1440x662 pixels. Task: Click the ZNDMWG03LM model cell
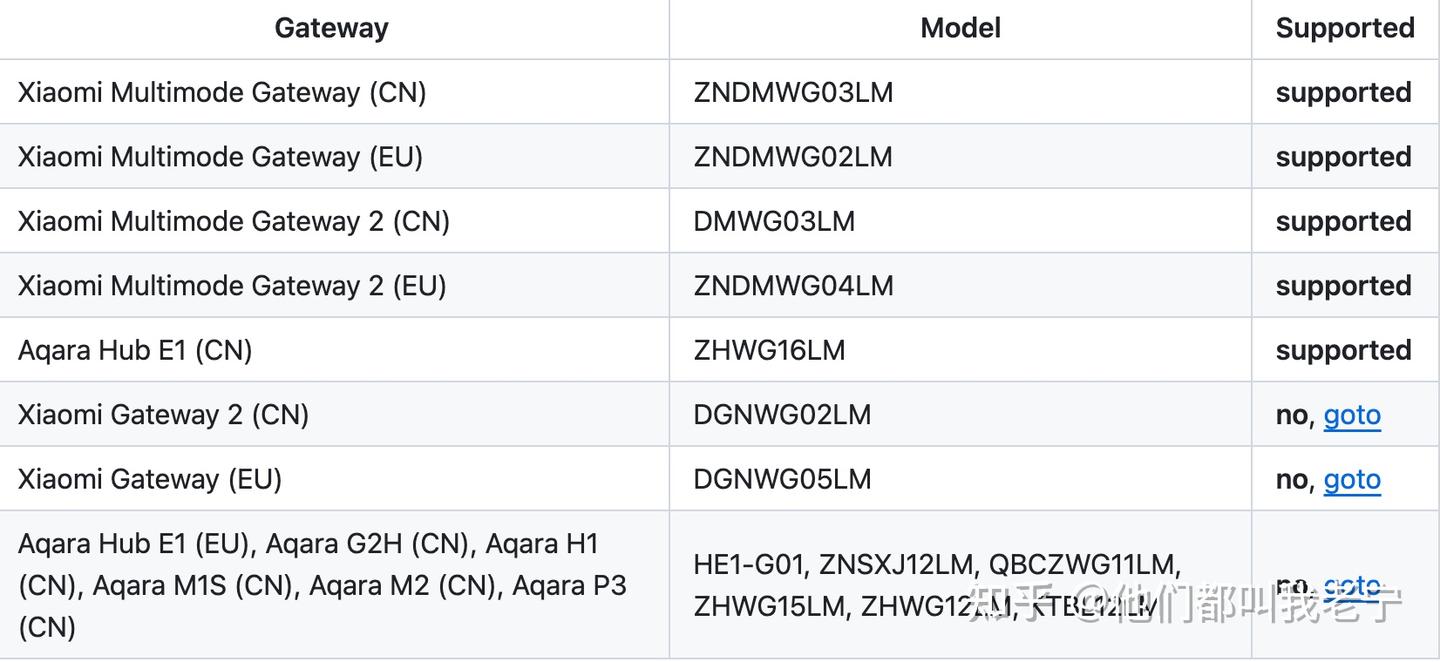pos(793,92)
